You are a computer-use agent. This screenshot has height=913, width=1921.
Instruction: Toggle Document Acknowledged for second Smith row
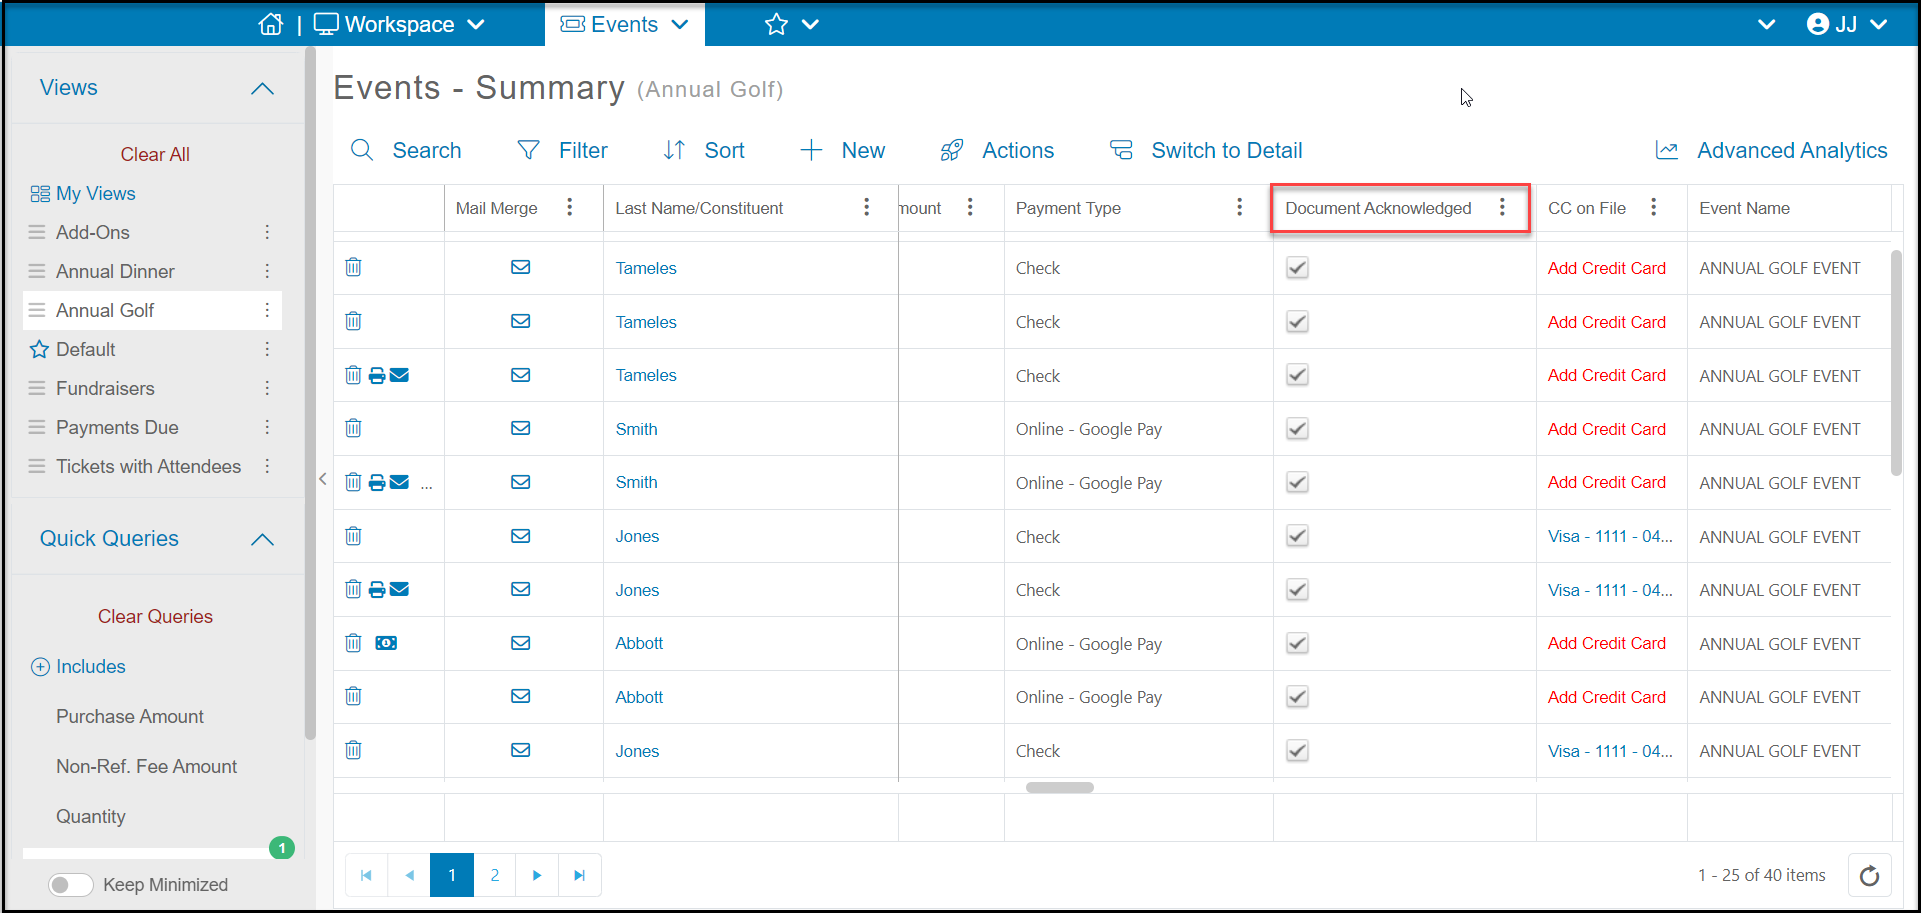1297,482
